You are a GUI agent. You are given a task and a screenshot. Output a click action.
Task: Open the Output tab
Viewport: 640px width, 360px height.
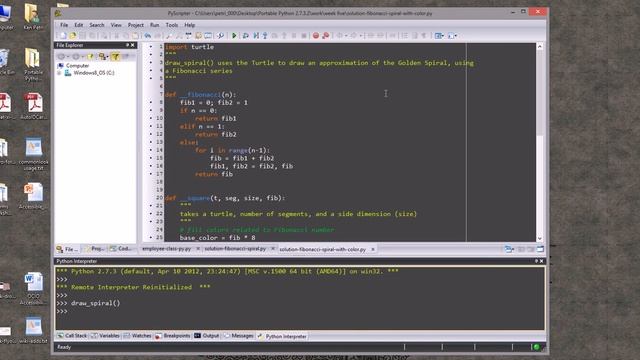coord(207,336)
